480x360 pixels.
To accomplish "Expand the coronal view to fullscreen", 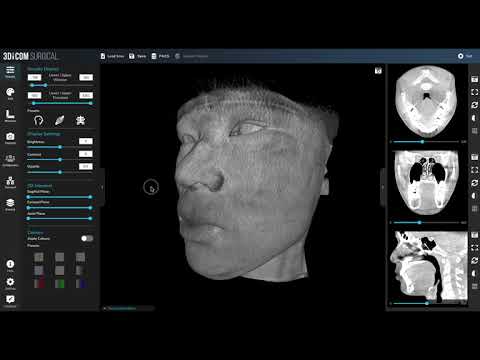I will point(474,170).
